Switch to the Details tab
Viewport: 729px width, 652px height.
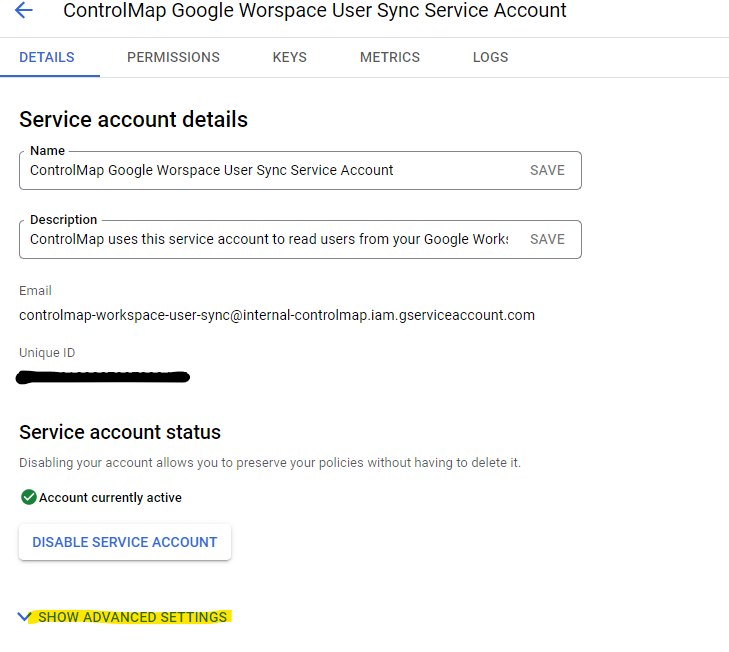(x=47, y=57)
